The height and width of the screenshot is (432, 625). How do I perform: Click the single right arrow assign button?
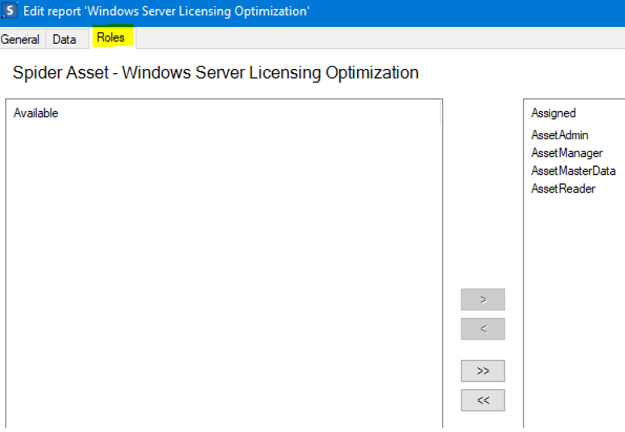pos(483,299)
